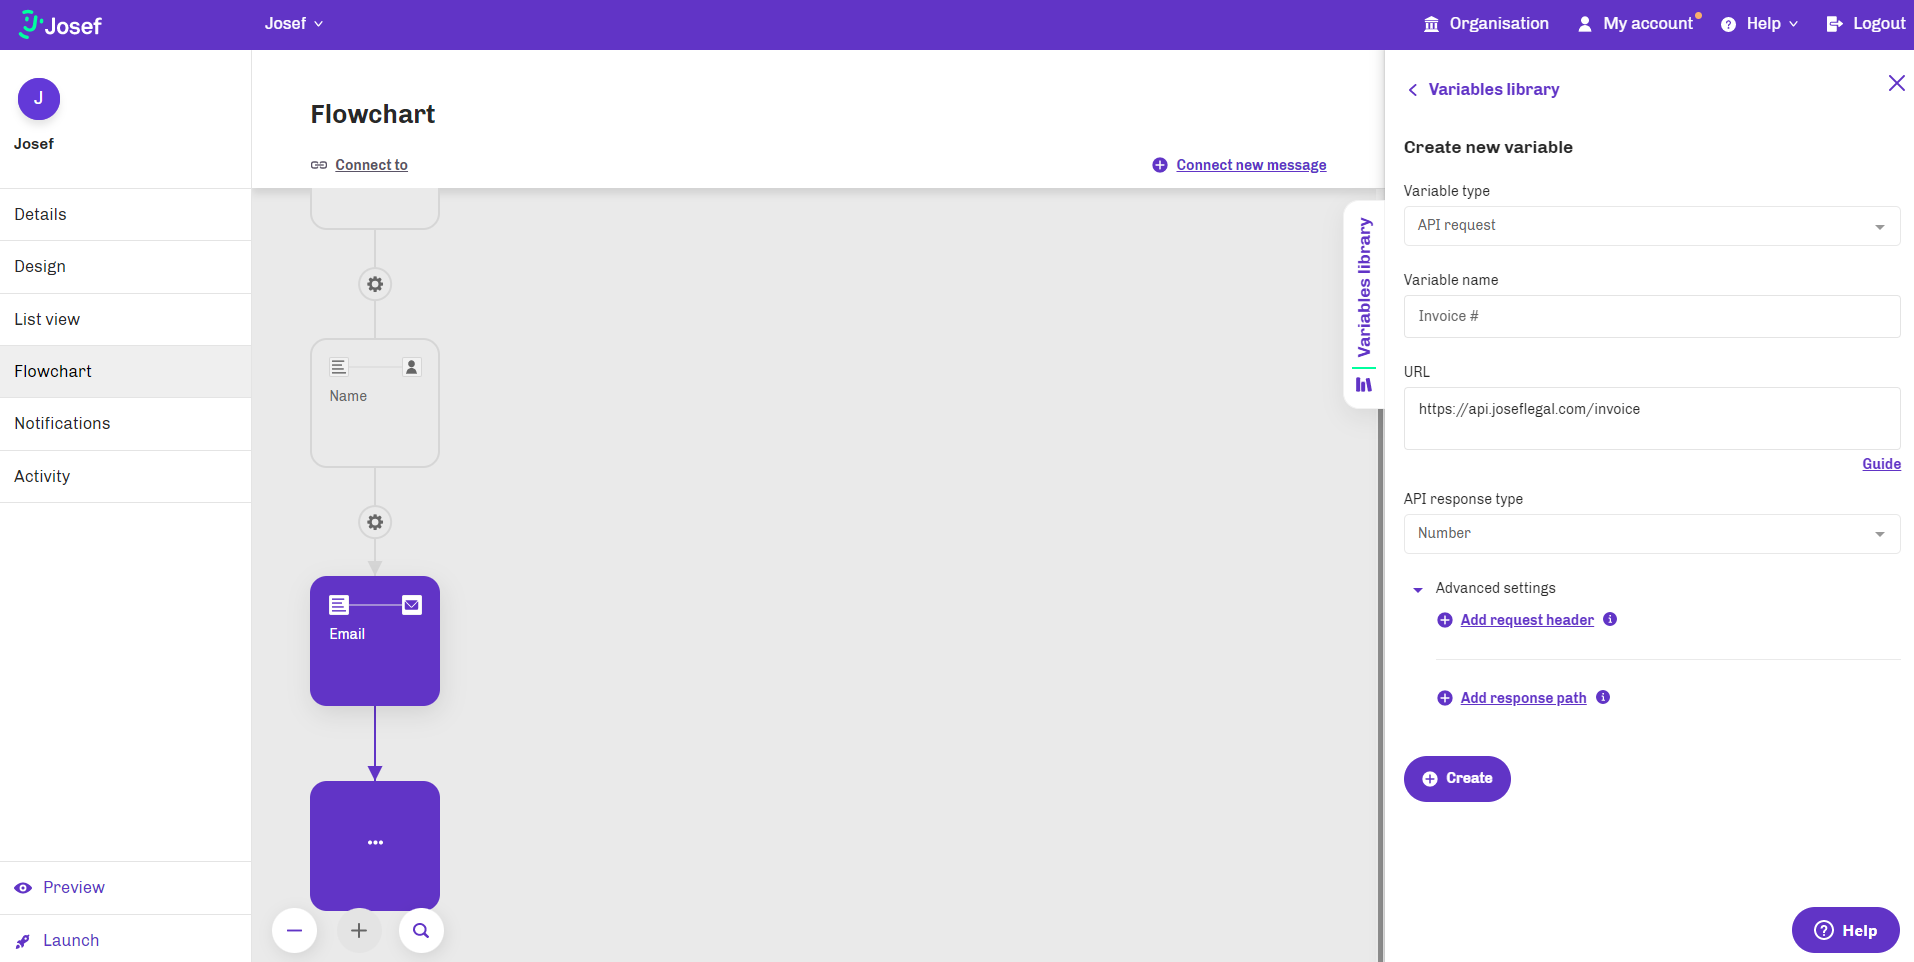Click the Variable name input field
This screenshot has width=1914, height=962.
pyautogui.click(x=1652, y=316)
